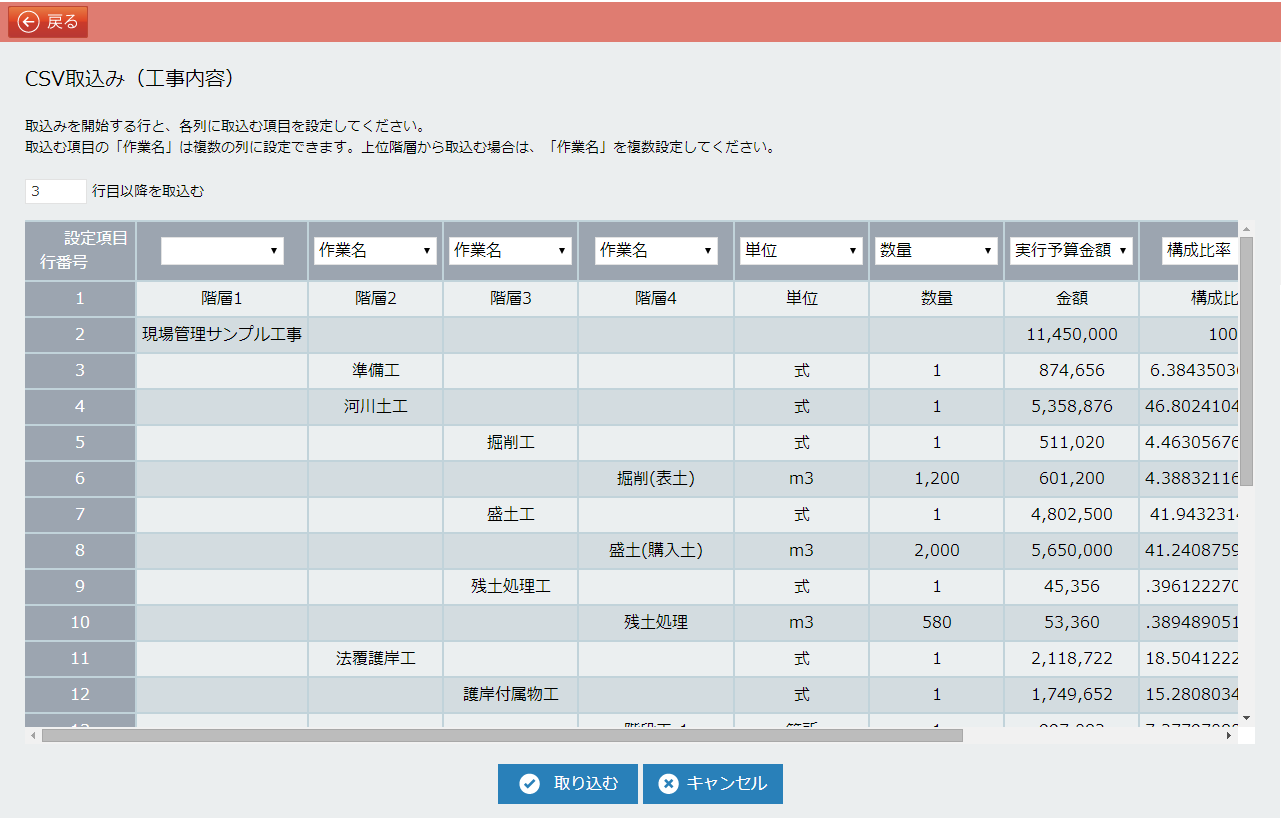Screen dimensions: 1281x818
Task: Click cell 盛土(購入土) in row 8
Action: click(656, 550)
